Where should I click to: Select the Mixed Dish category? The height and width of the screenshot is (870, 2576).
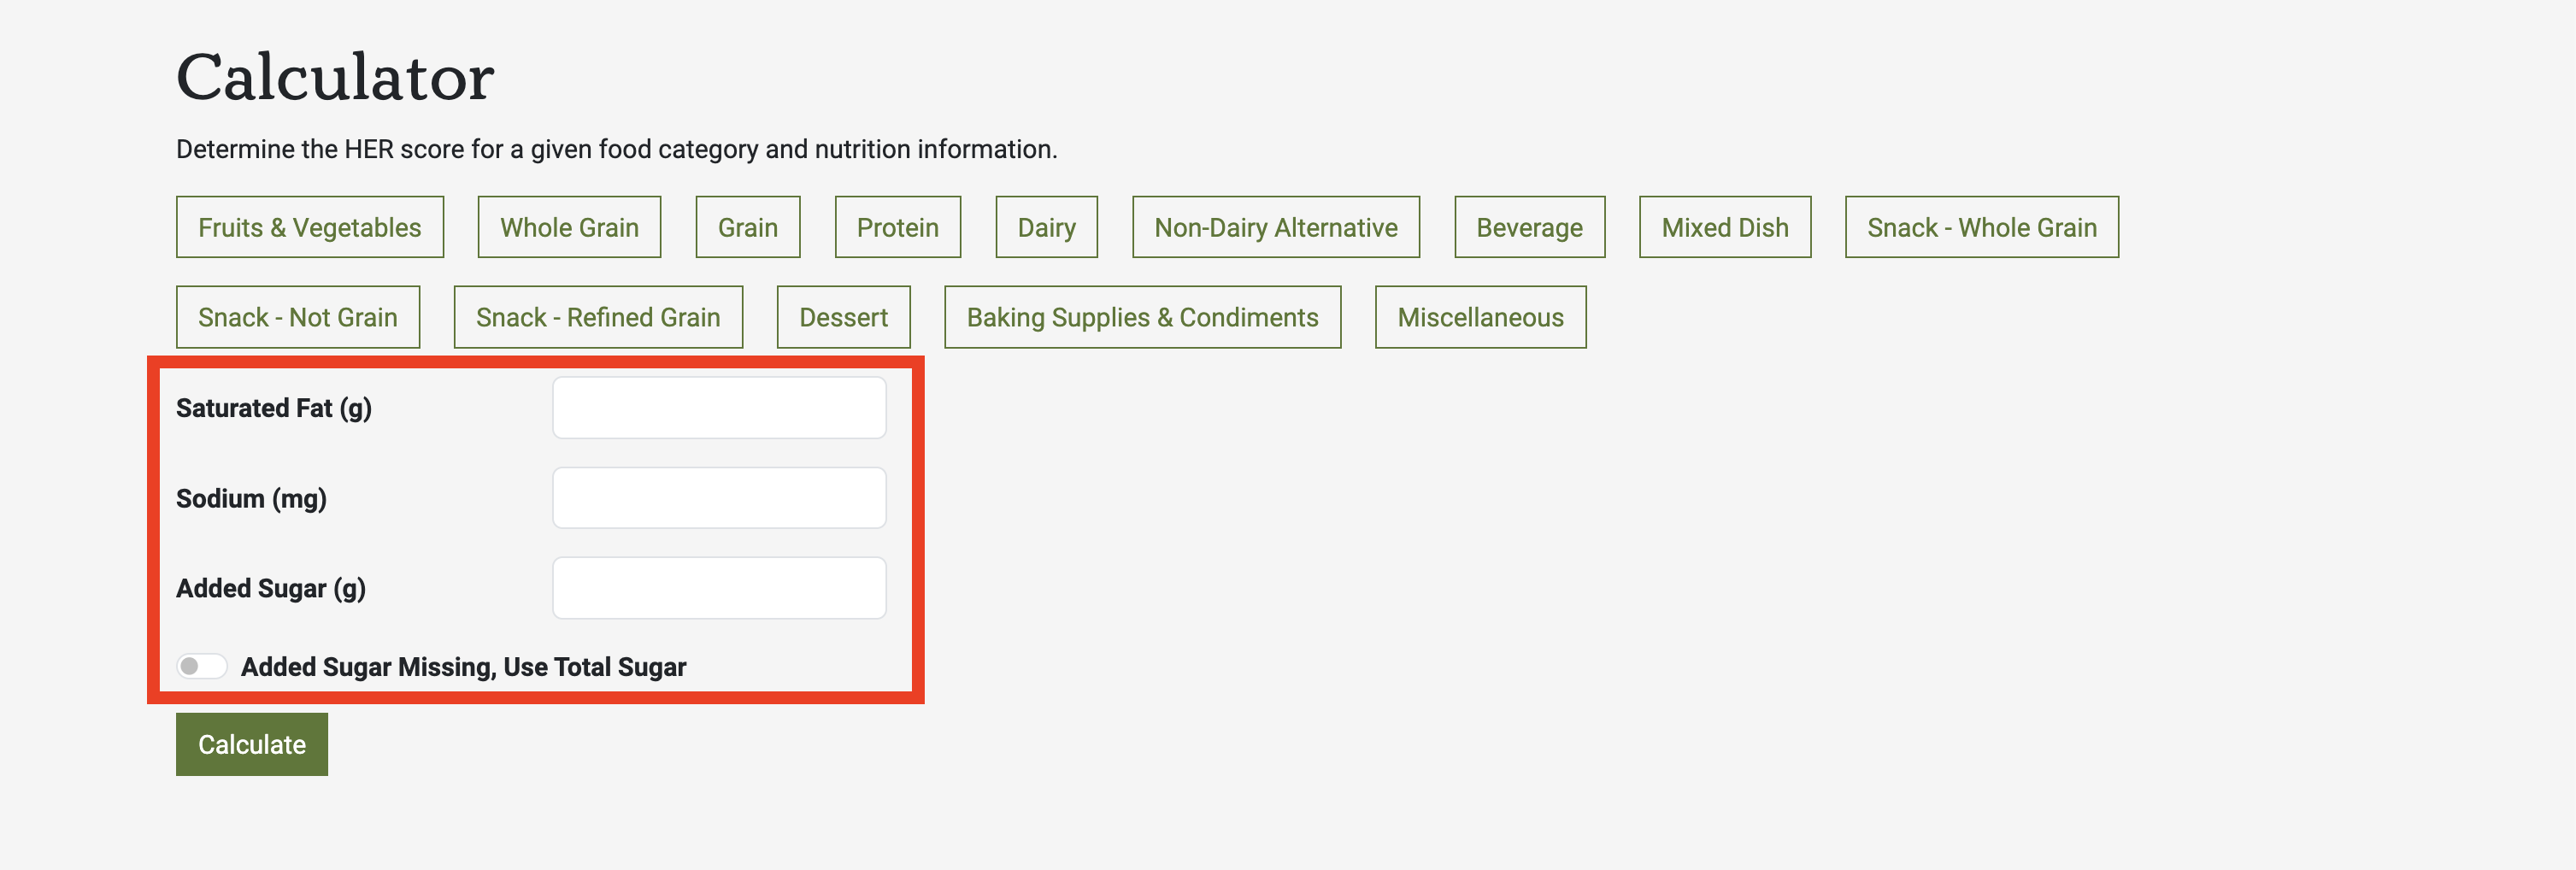coord(1724,227)
